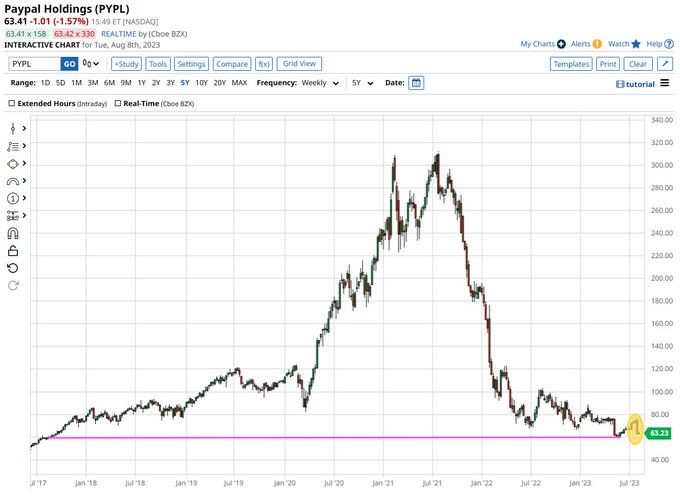680x497 pixels.
Task: Toggle the magnet snap tool
Action: [x=13, y=234]
